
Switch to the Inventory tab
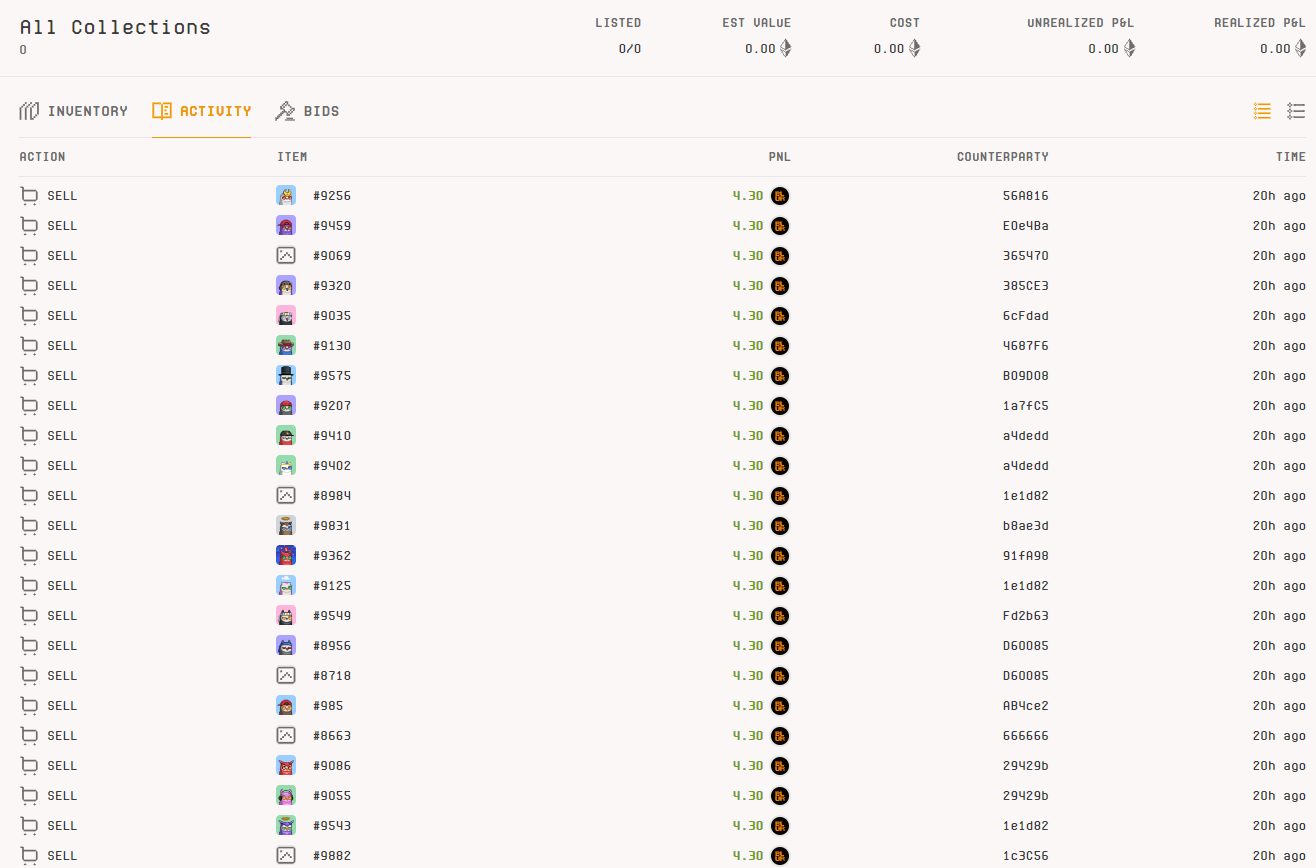[x=74, y=111]
